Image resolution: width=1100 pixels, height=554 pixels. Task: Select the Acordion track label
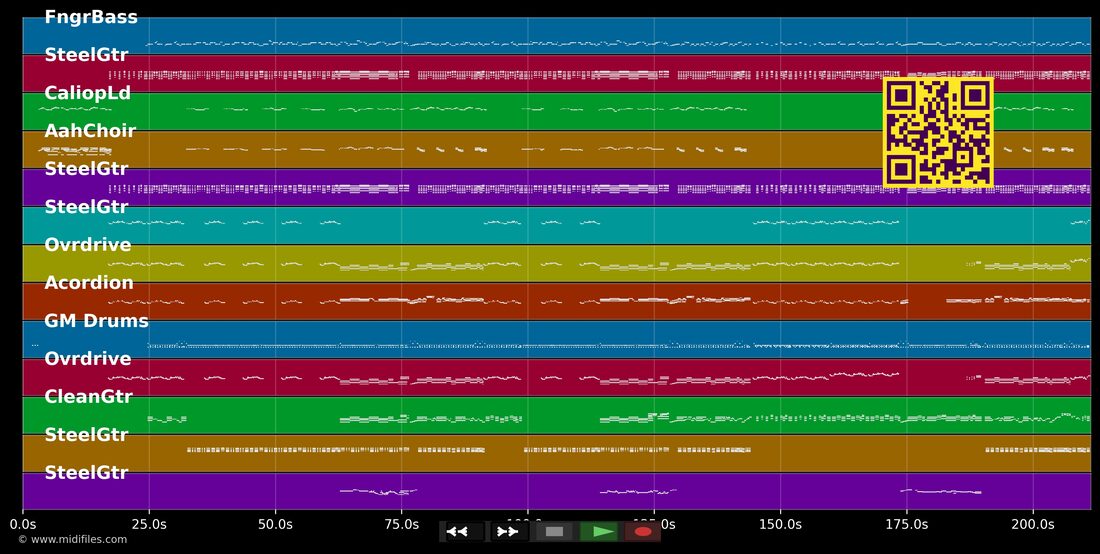click(89, 283)
